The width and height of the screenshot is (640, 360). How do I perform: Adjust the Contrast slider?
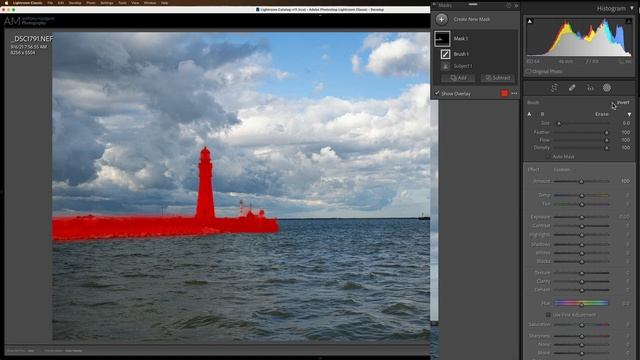click(581, 226)
